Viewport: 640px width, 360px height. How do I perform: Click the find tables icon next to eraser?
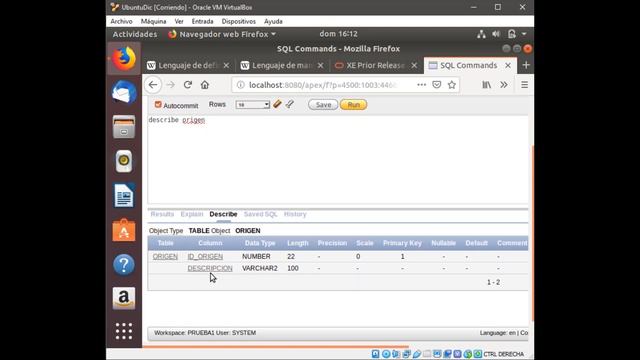[290, 104]
